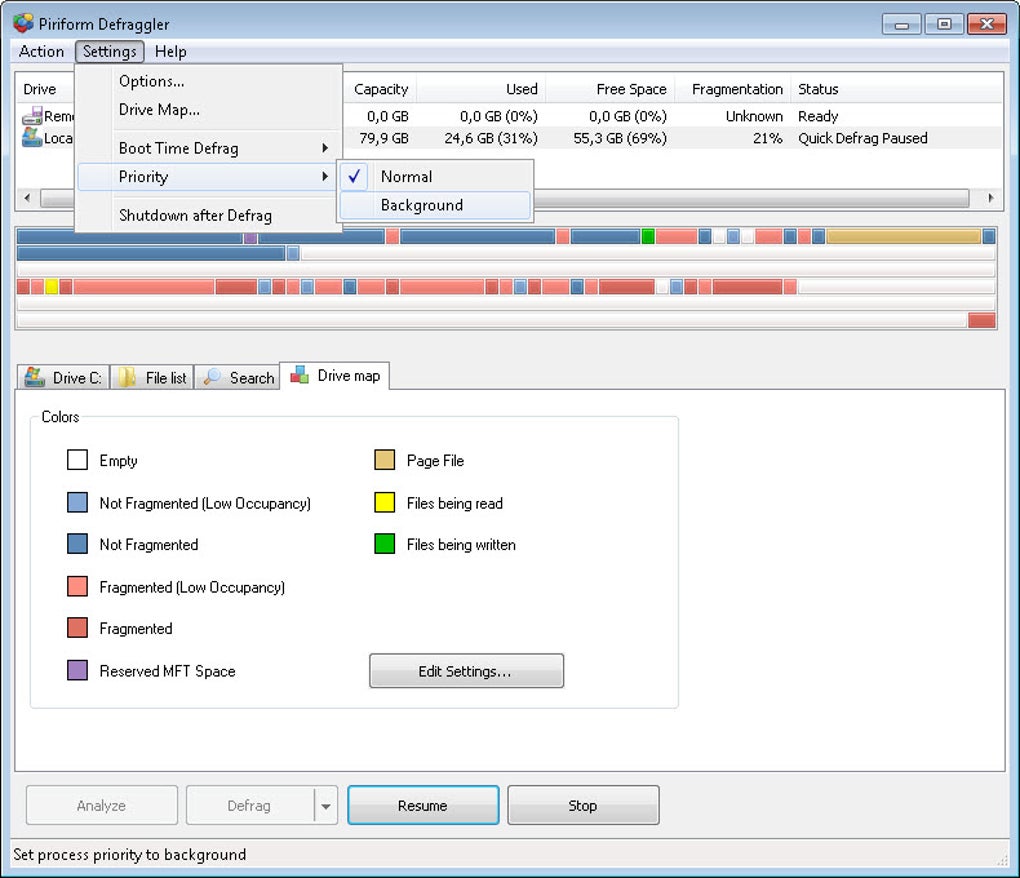Select the Local disk icon in drive list

click(x=32, y=137)
